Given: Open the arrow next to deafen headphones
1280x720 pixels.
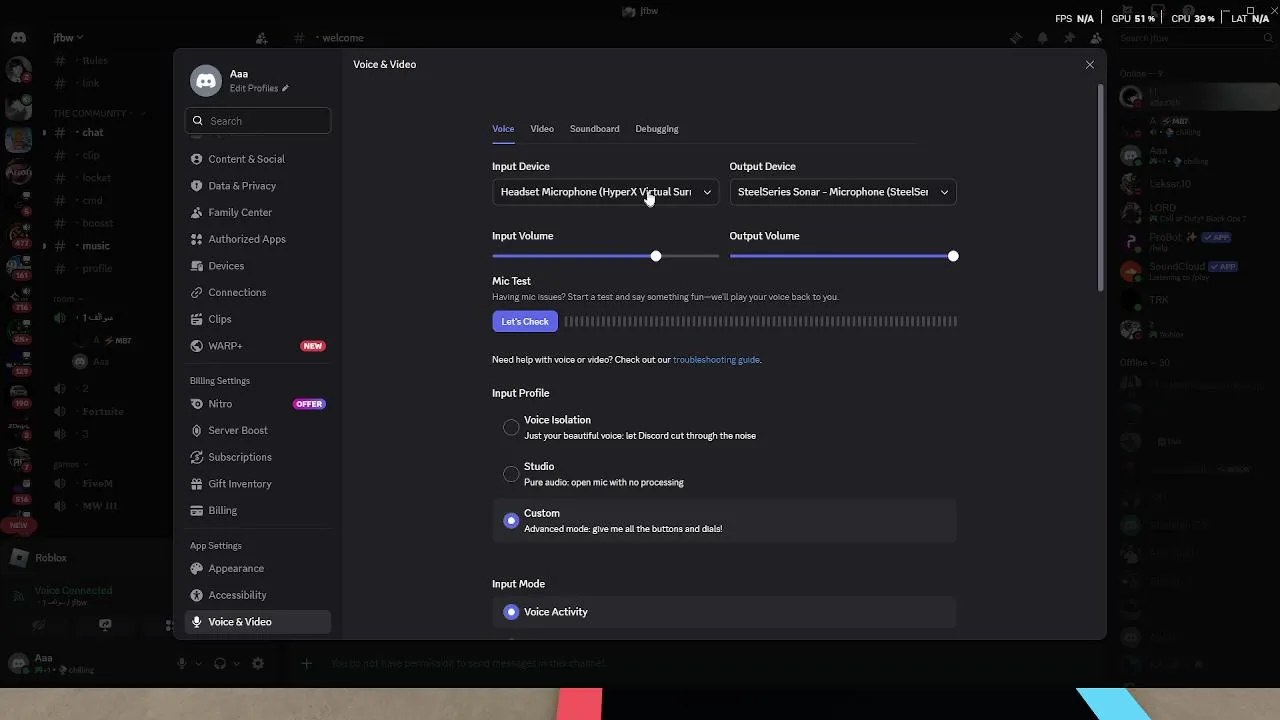Looking at the screenshot, I should (236, 663).
